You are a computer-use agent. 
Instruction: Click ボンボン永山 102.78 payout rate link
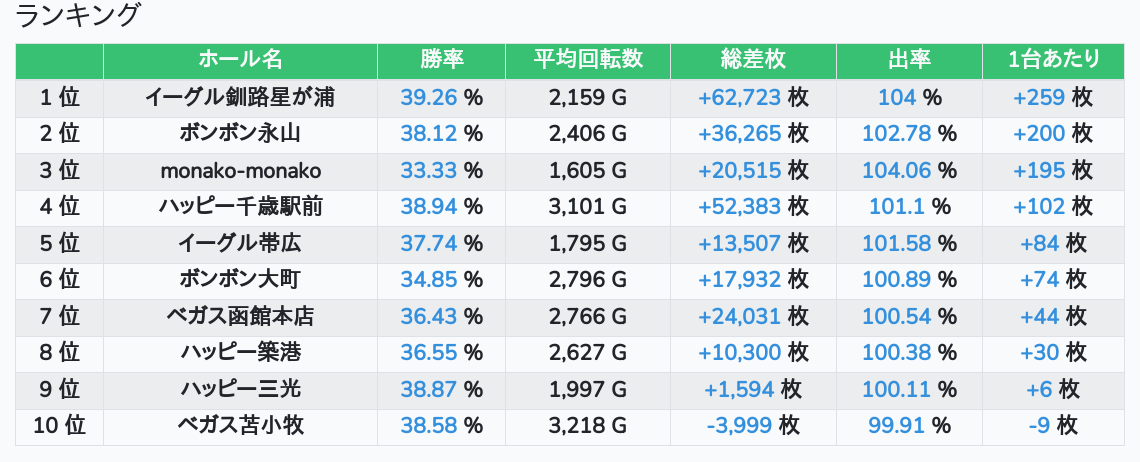(x=896, y=134)
